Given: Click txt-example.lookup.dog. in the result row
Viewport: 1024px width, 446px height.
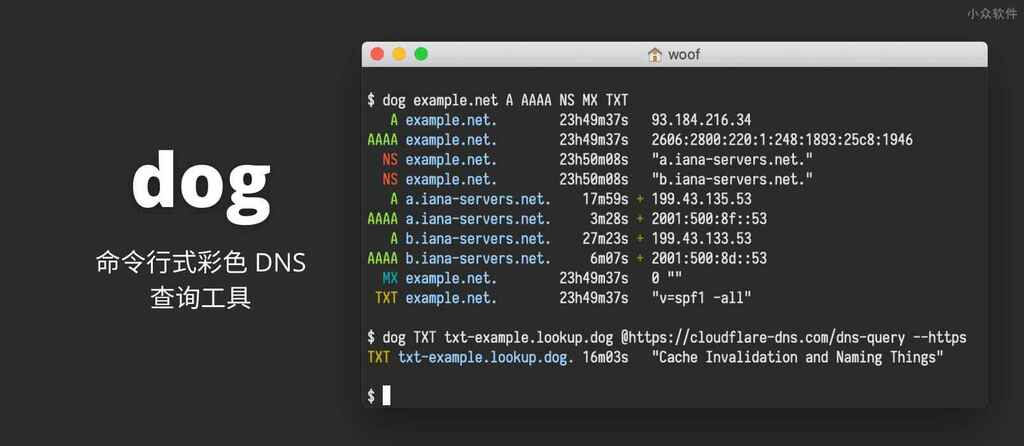Looking at the screenshot, I should (x=486, y=357).
